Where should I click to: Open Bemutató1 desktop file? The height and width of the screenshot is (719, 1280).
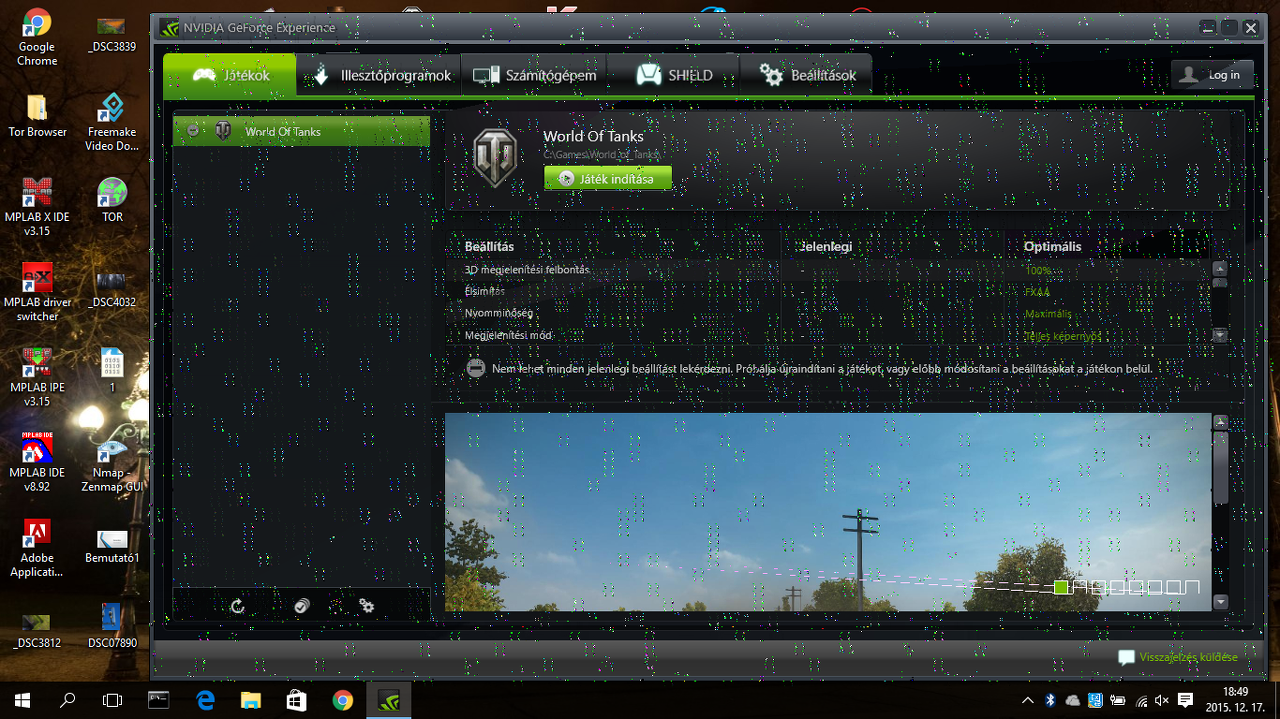coord(112,546)
